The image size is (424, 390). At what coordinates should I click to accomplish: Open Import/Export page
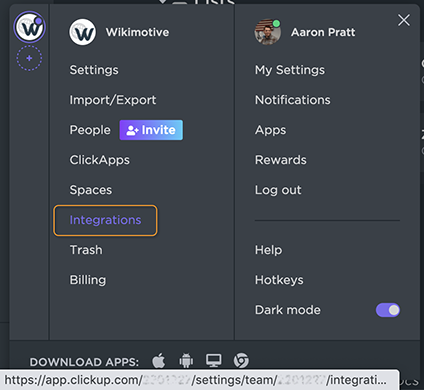113,100
